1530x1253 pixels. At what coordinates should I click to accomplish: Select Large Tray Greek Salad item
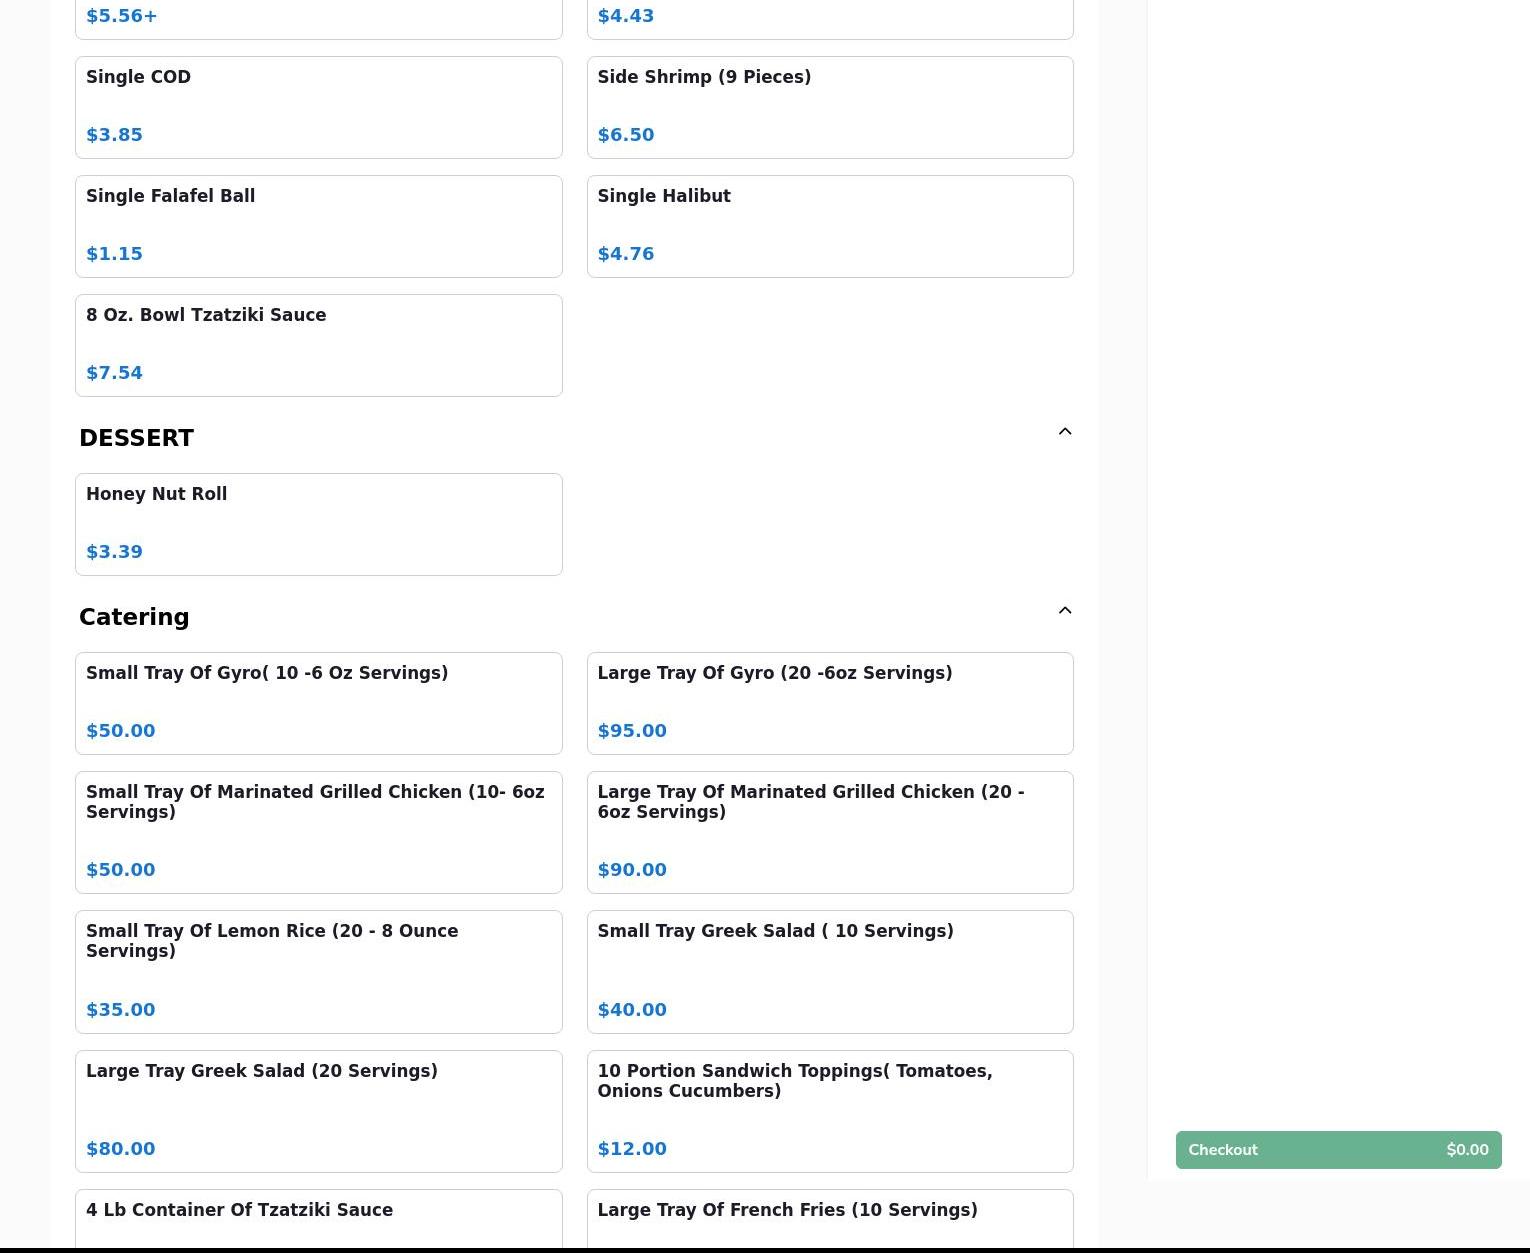click(x=318, y=1111)
